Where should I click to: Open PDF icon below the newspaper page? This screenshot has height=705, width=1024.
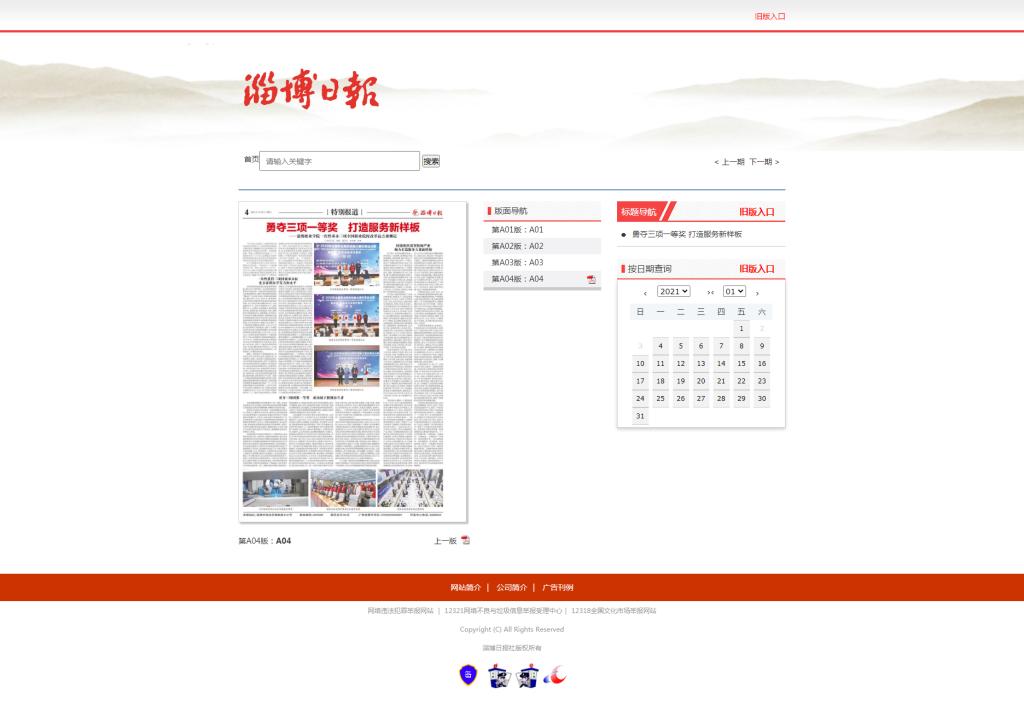(x=465, y=540)
